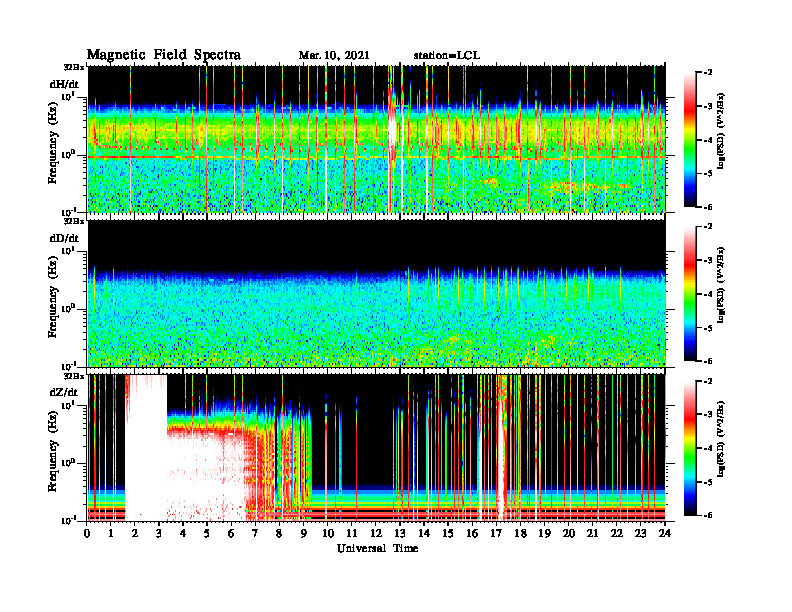Click the "-4" tick on dH/dt colorbar
792x612 pixels.
coord(707,140)
